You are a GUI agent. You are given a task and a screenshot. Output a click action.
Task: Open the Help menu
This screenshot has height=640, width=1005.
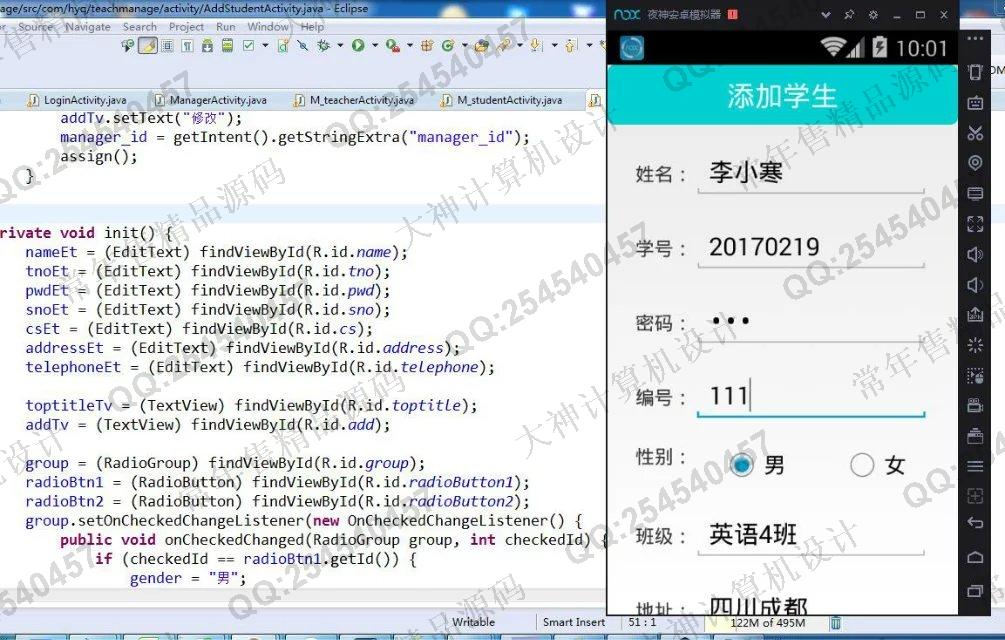pyautogui.click(x=312, y=27)
